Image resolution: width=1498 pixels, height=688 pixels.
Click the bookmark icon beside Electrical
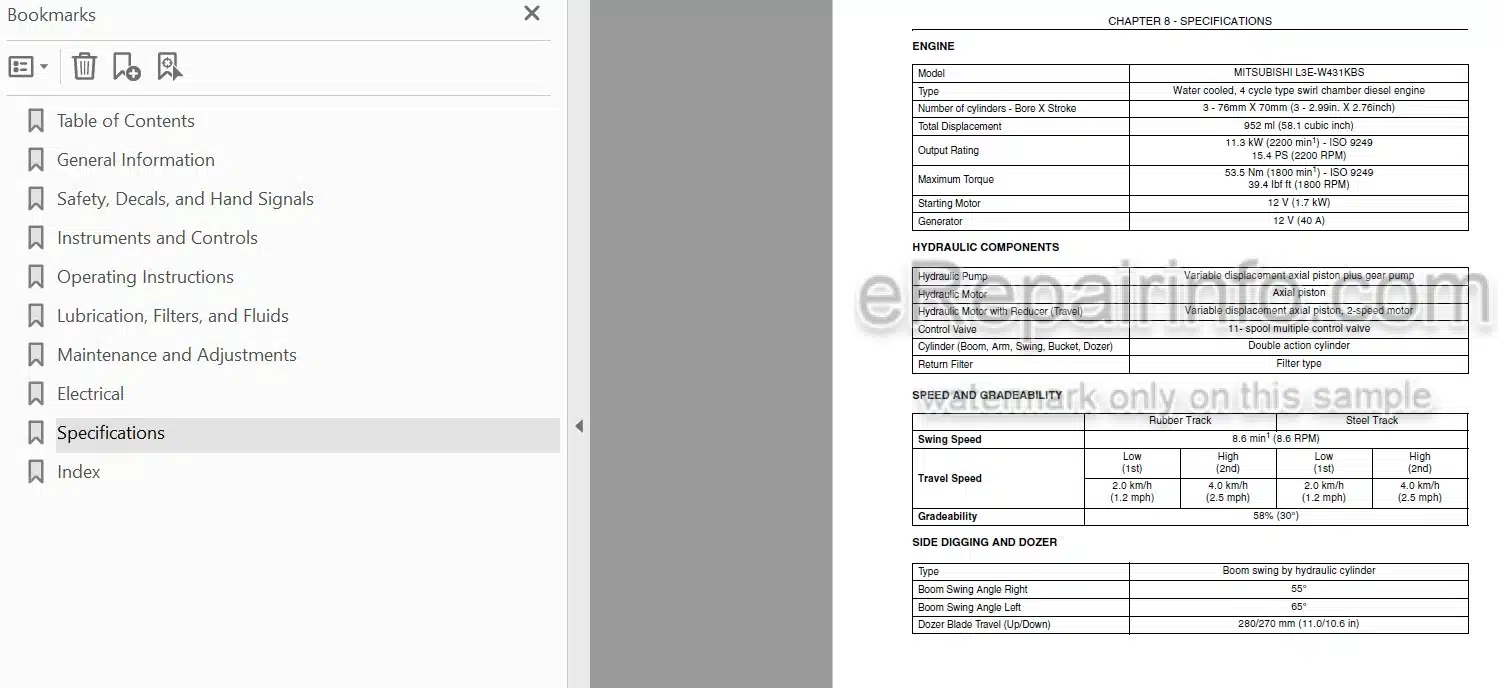(x=36, y=394)
